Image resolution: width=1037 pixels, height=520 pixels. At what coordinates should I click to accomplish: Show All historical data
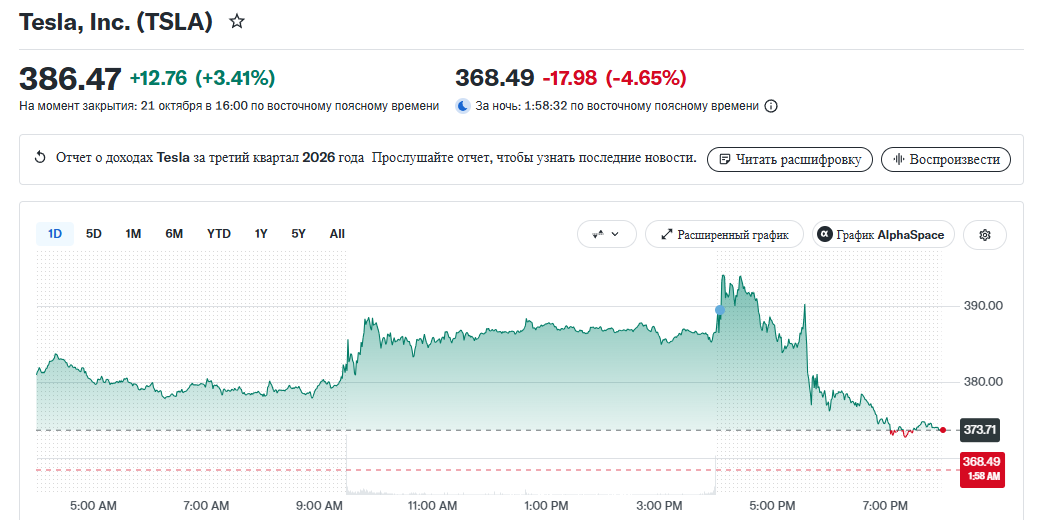click(x=337, y=234)
